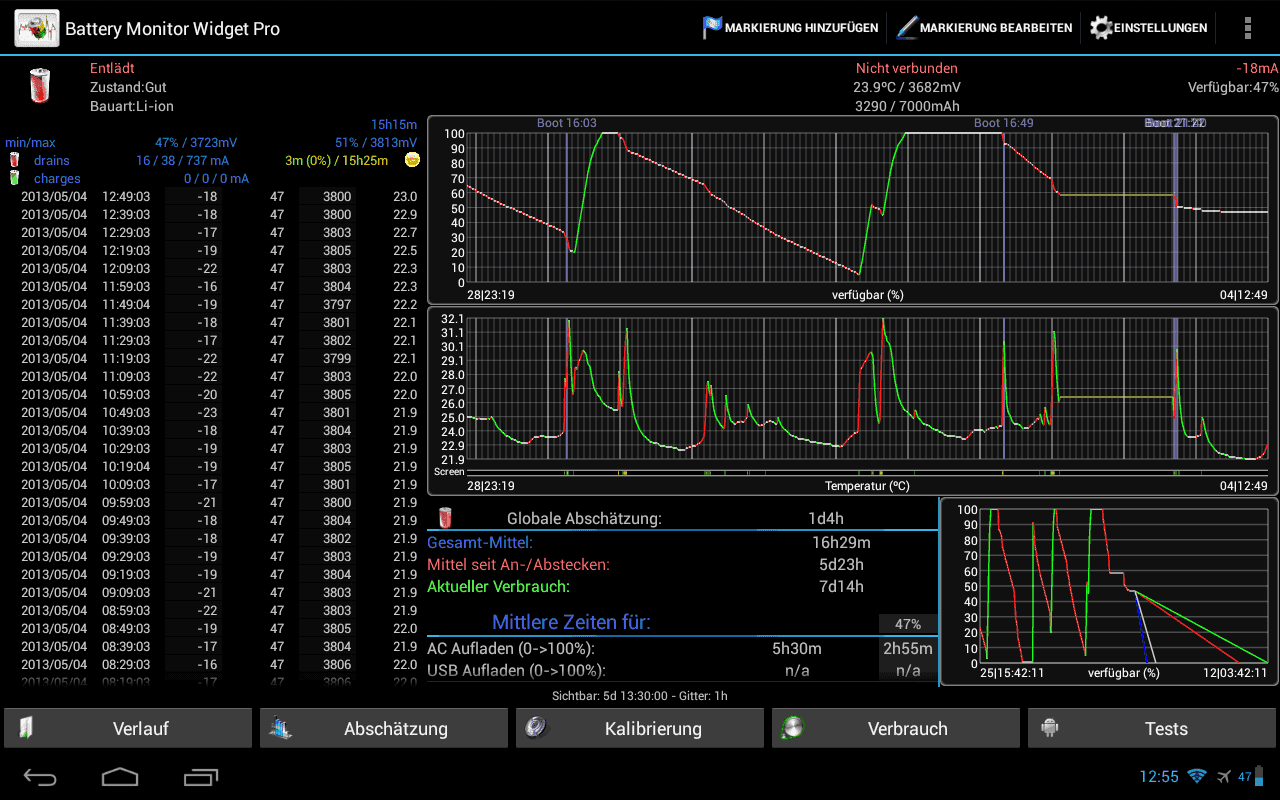Tap the USB Aufladen (0->100%) row
This screenshot has width=1280, height=800.
tap(682, 670)
